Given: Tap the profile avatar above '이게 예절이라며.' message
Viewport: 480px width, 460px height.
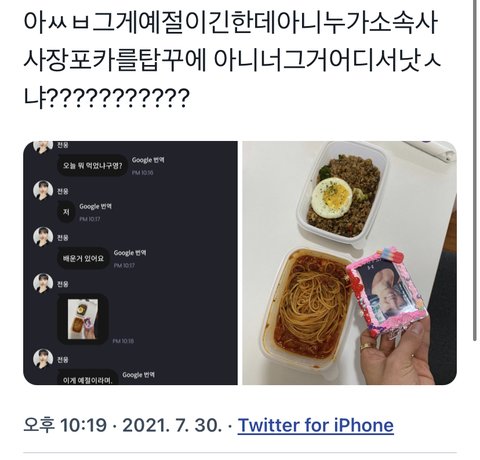Looking at the screenshot, I should (43, 359).
